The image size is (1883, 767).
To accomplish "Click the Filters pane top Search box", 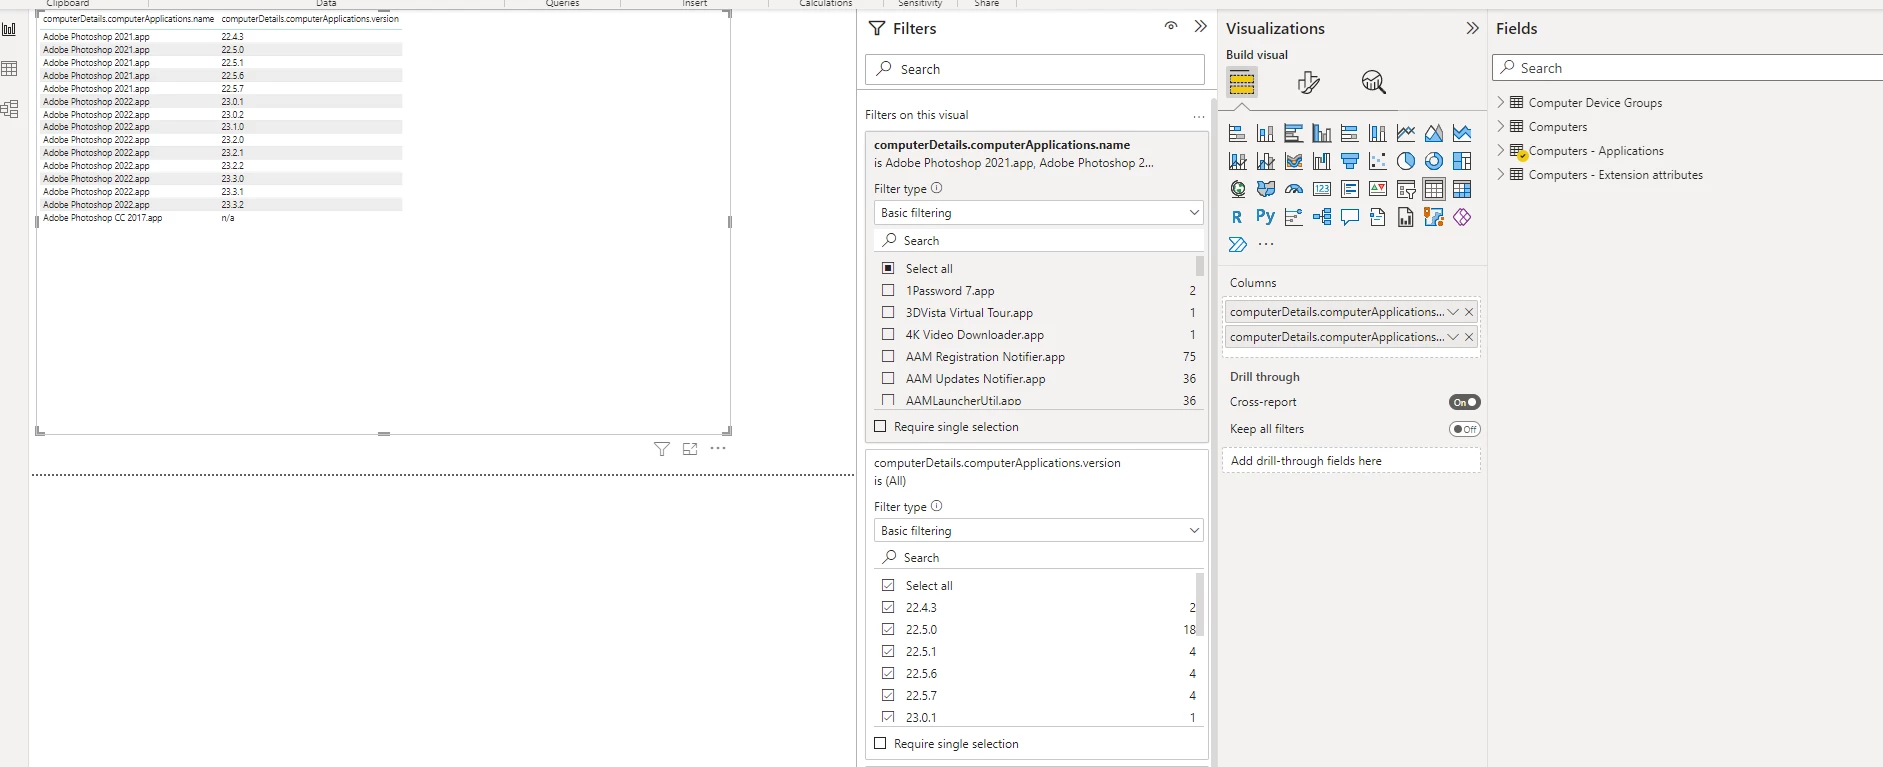I will (1034, 69).
